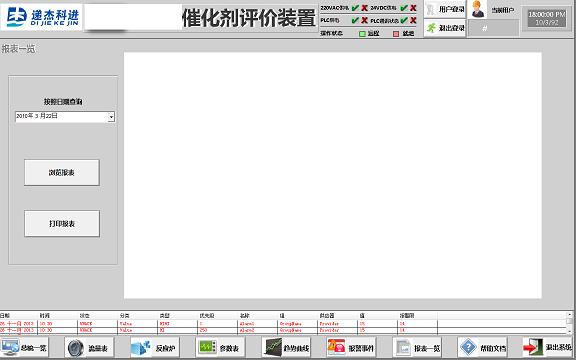The image size is (576, 360).
Task: Open the 帮助文档 help document
Action: click(x=482, y=347)
